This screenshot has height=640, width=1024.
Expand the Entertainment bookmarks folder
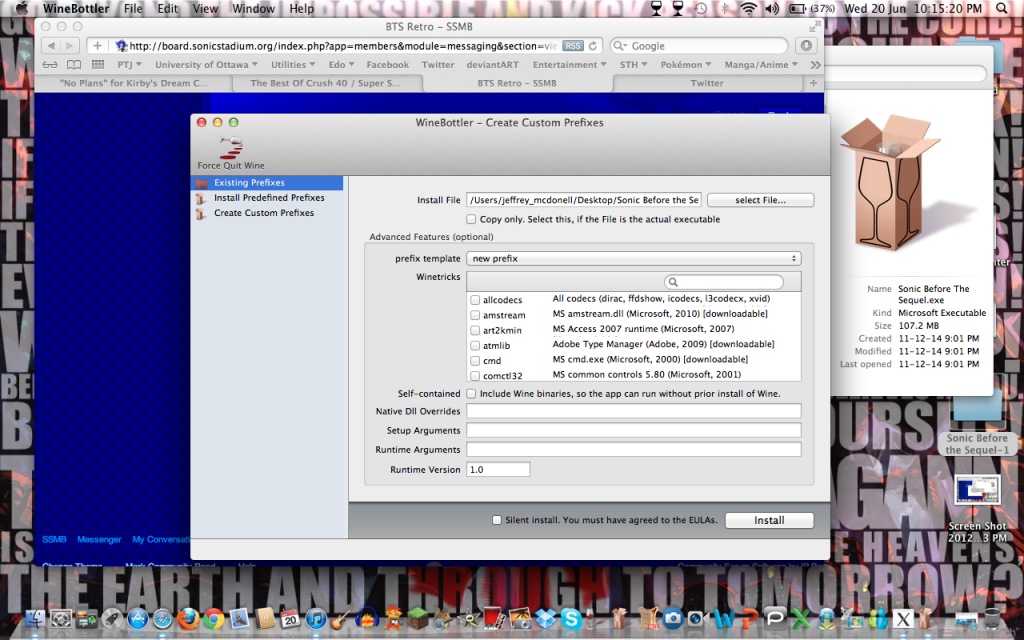569,65
